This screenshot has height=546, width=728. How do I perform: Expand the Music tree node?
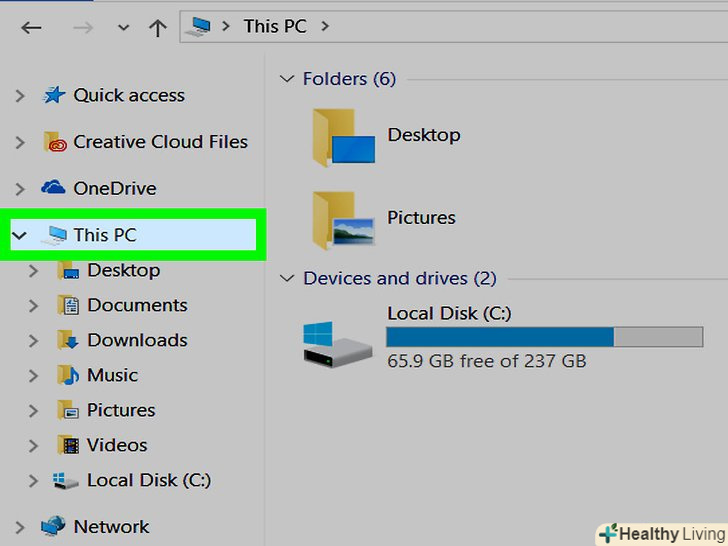pyautogui.click(x=33, y=376)
